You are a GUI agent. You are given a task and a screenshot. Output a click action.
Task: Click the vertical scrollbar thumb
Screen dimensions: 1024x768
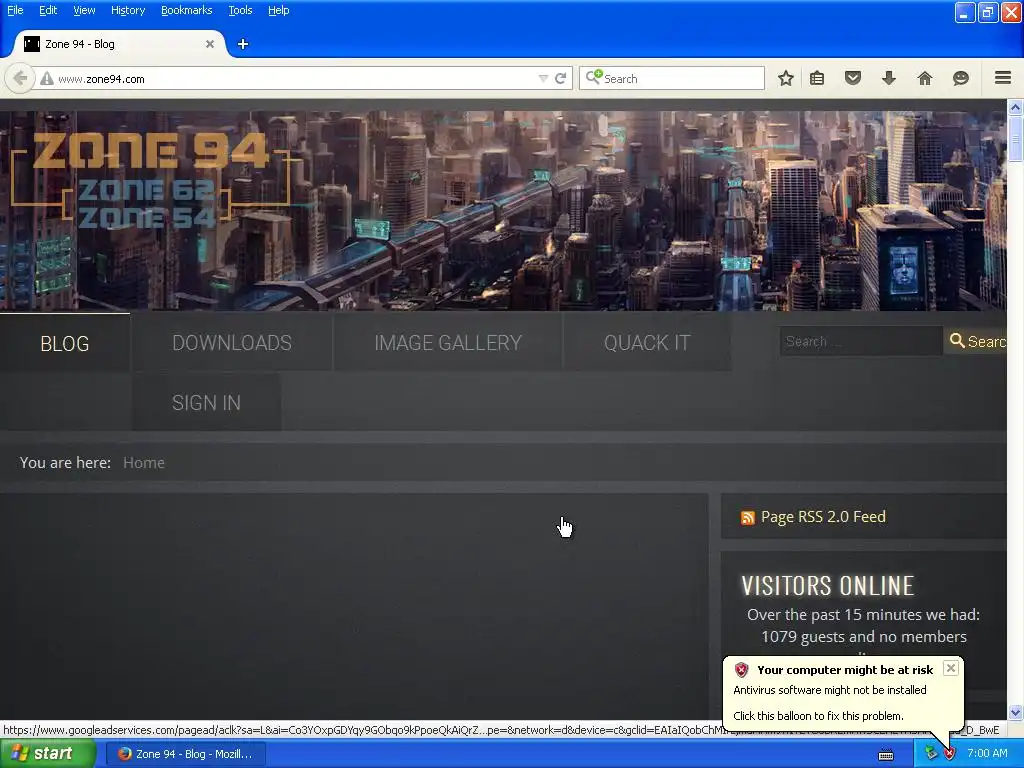pos(1015,138)
